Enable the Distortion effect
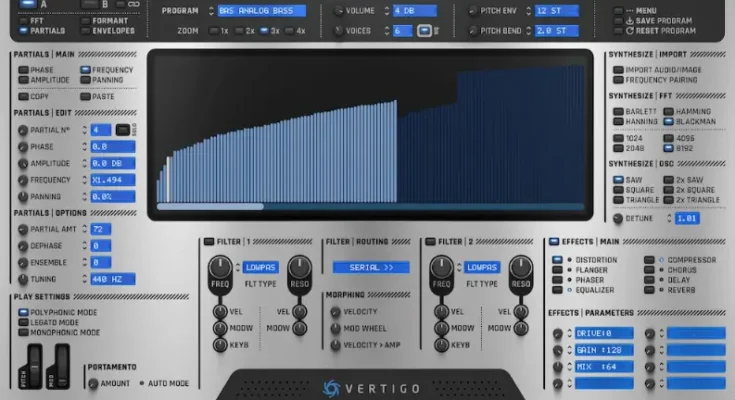 pos(557,260)
